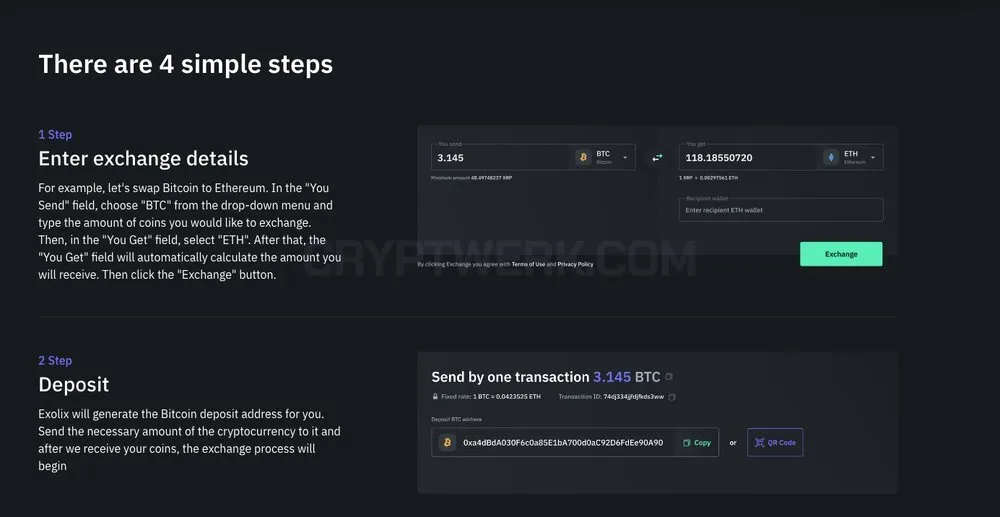Show the QR Code for deposit
The height and width of the screenshot is (517, 1000).
[x=775, y=442]
